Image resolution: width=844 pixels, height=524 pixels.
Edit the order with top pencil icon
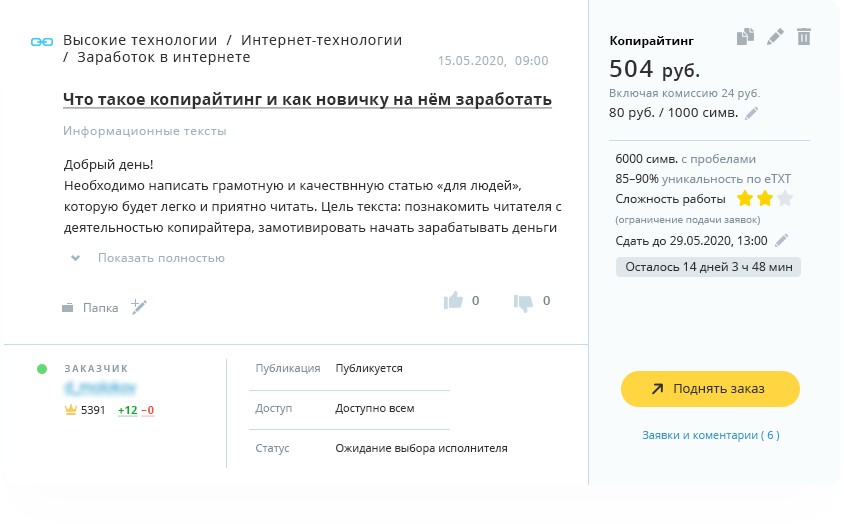pos(775,37)
